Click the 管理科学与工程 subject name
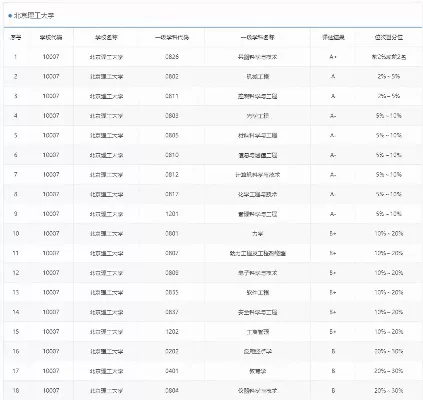423x400 pixels. (x=257, y=214)
